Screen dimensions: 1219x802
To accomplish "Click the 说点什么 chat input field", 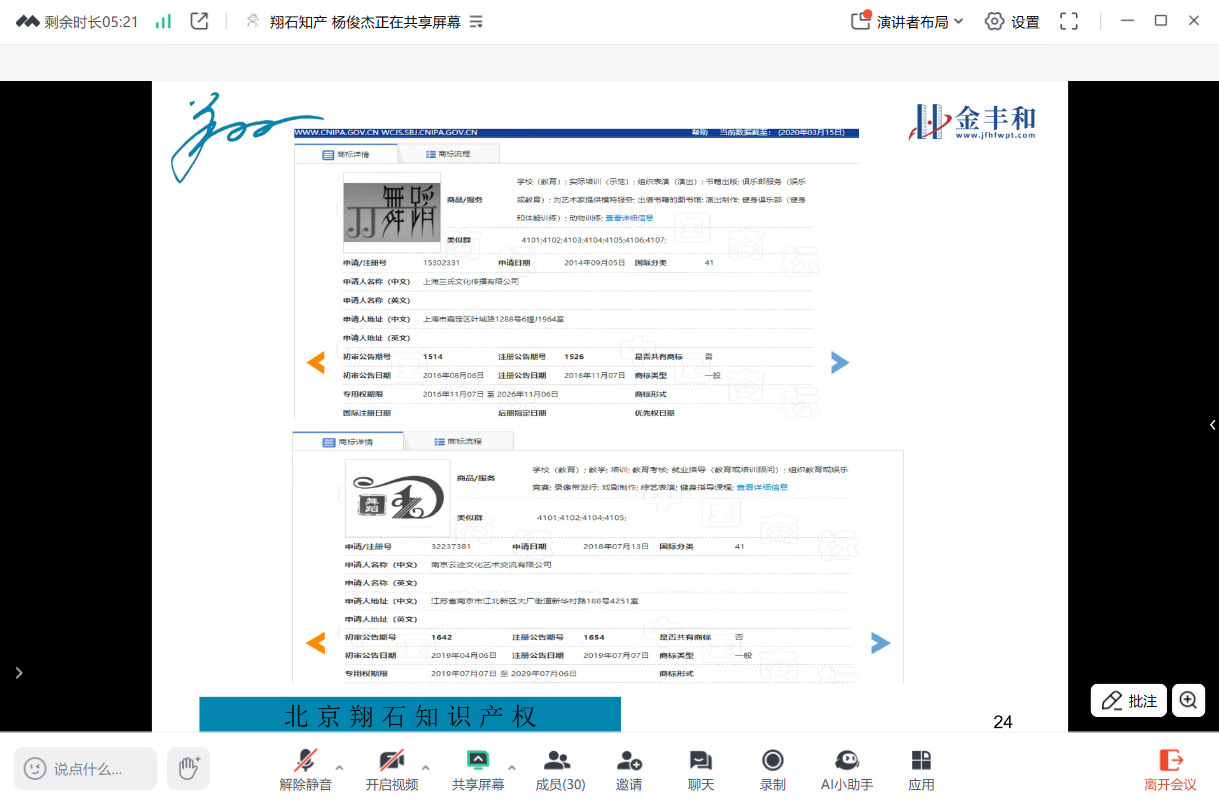I will [x=85, y=768].
